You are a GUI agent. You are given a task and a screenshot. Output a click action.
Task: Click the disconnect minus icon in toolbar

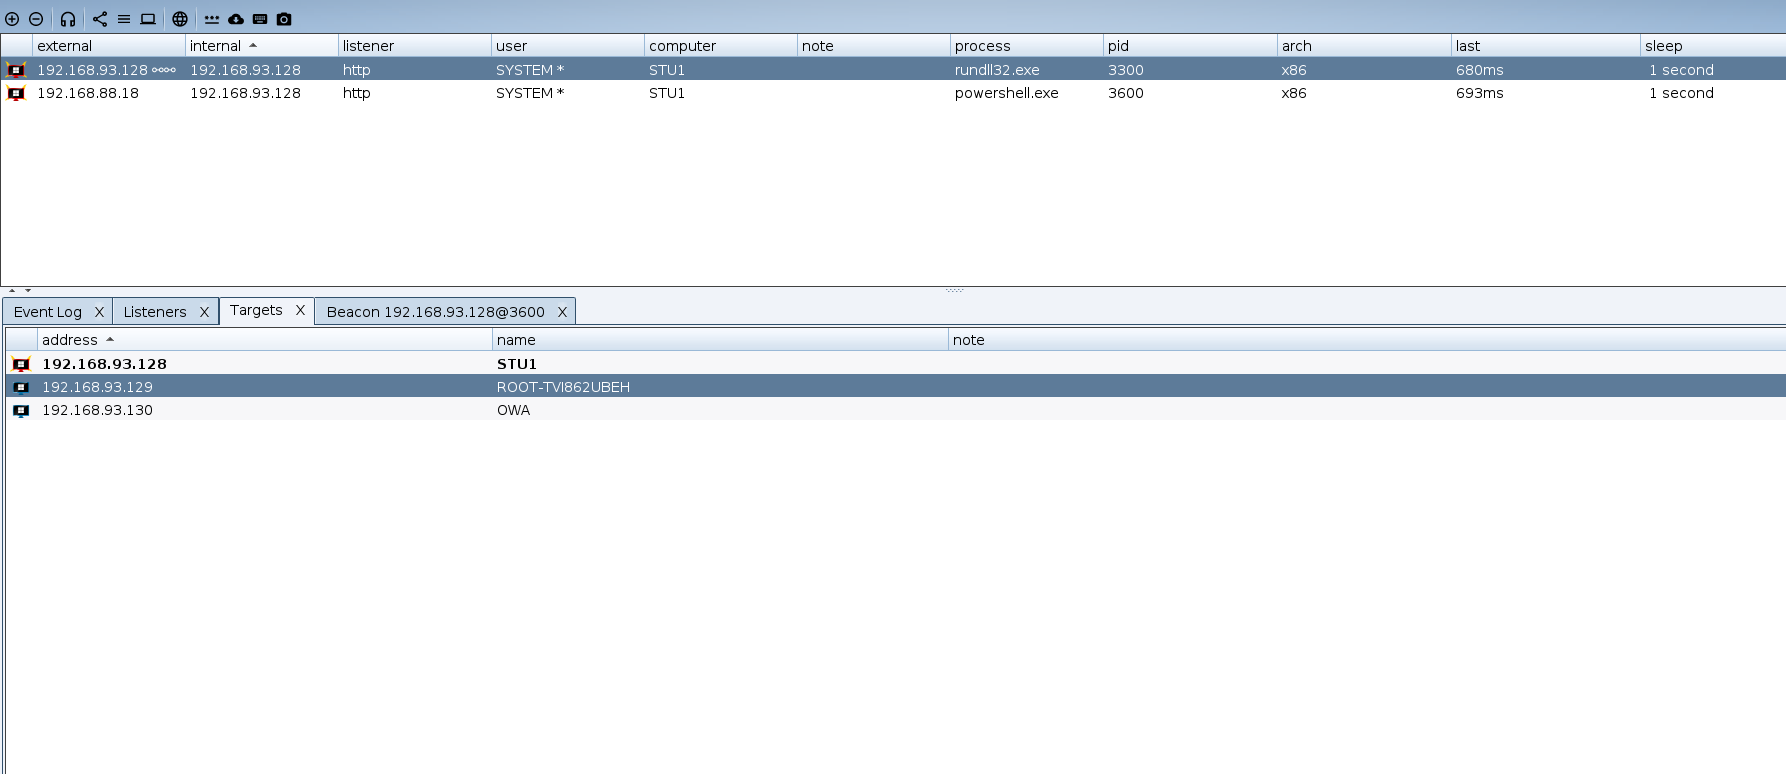[x=36, y=19]
